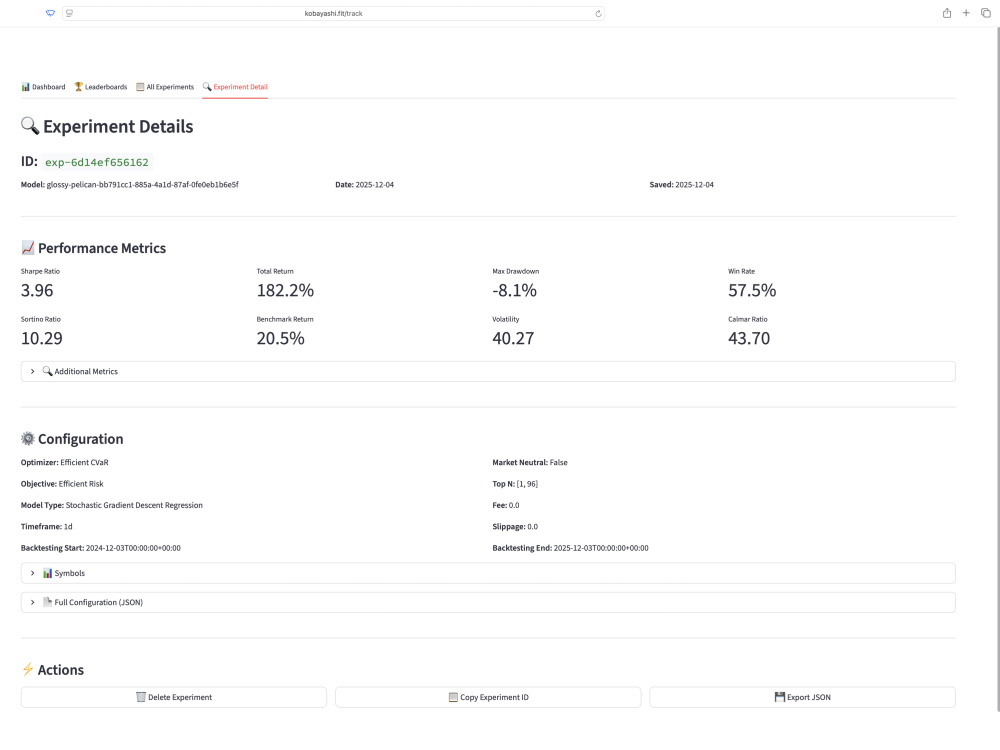
Task: Expand the Symbols section
Action: coord(488,573)
